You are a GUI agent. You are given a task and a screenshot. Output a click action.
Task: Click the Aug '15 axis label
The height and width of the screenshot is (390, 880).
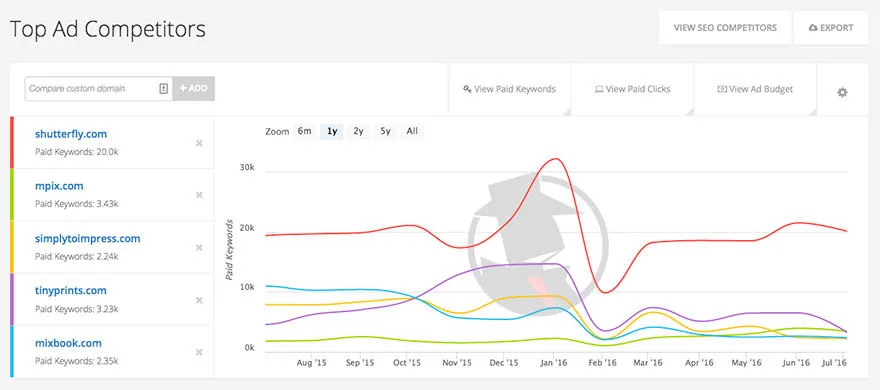312,363
